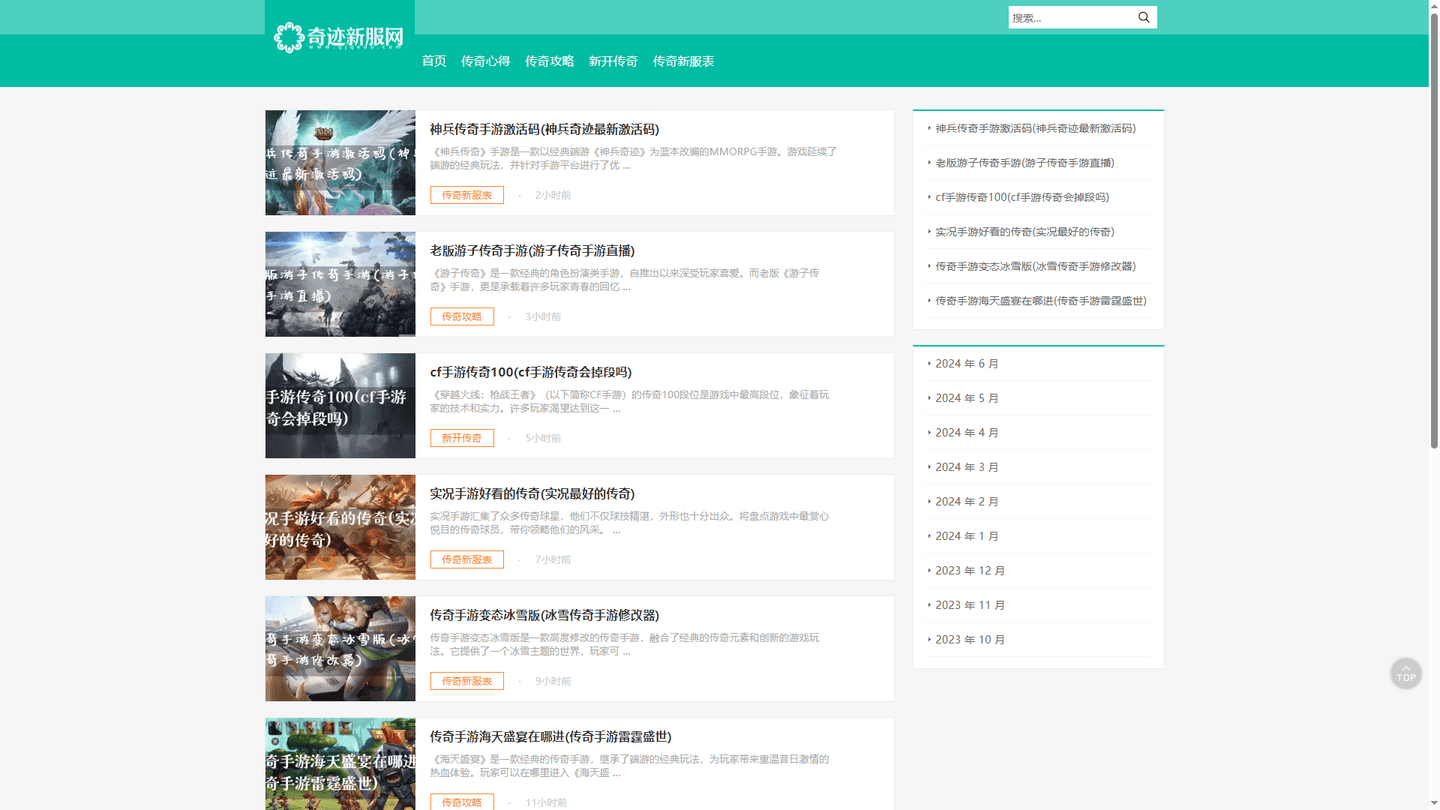Open the 2023 年 12 月 archive
Viewport: 1440px width, 810px height.
[970, 570]
